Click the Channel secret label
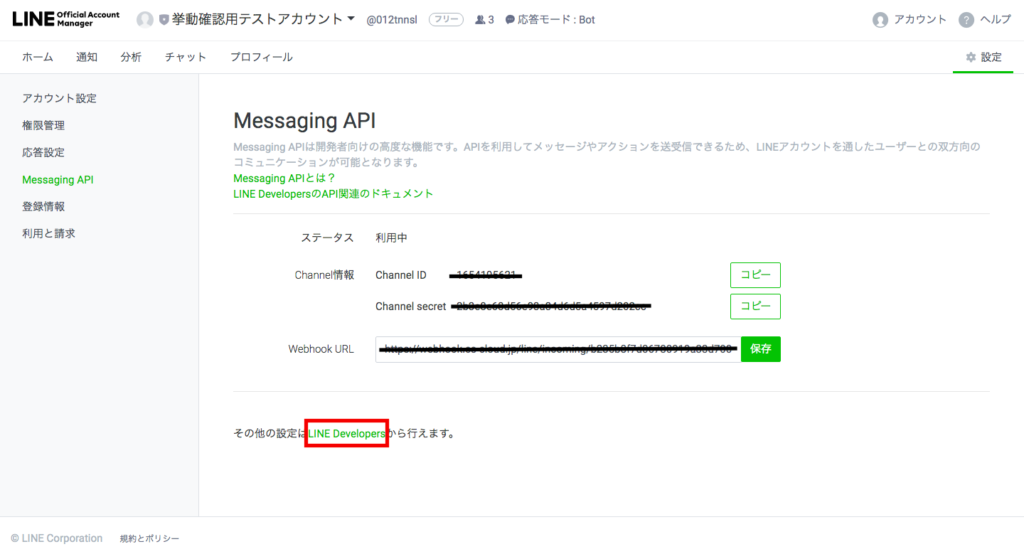This screenshot has width=1024, height=559. (410, 306)
